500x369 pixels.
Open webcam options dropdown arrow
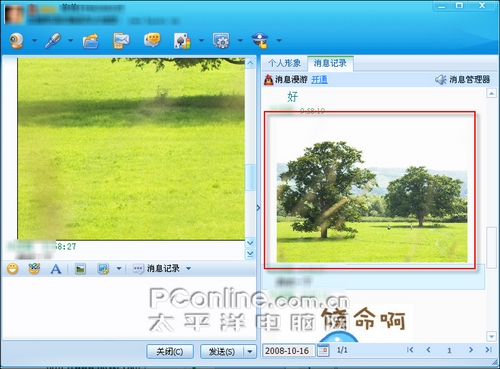pos(34,41)
